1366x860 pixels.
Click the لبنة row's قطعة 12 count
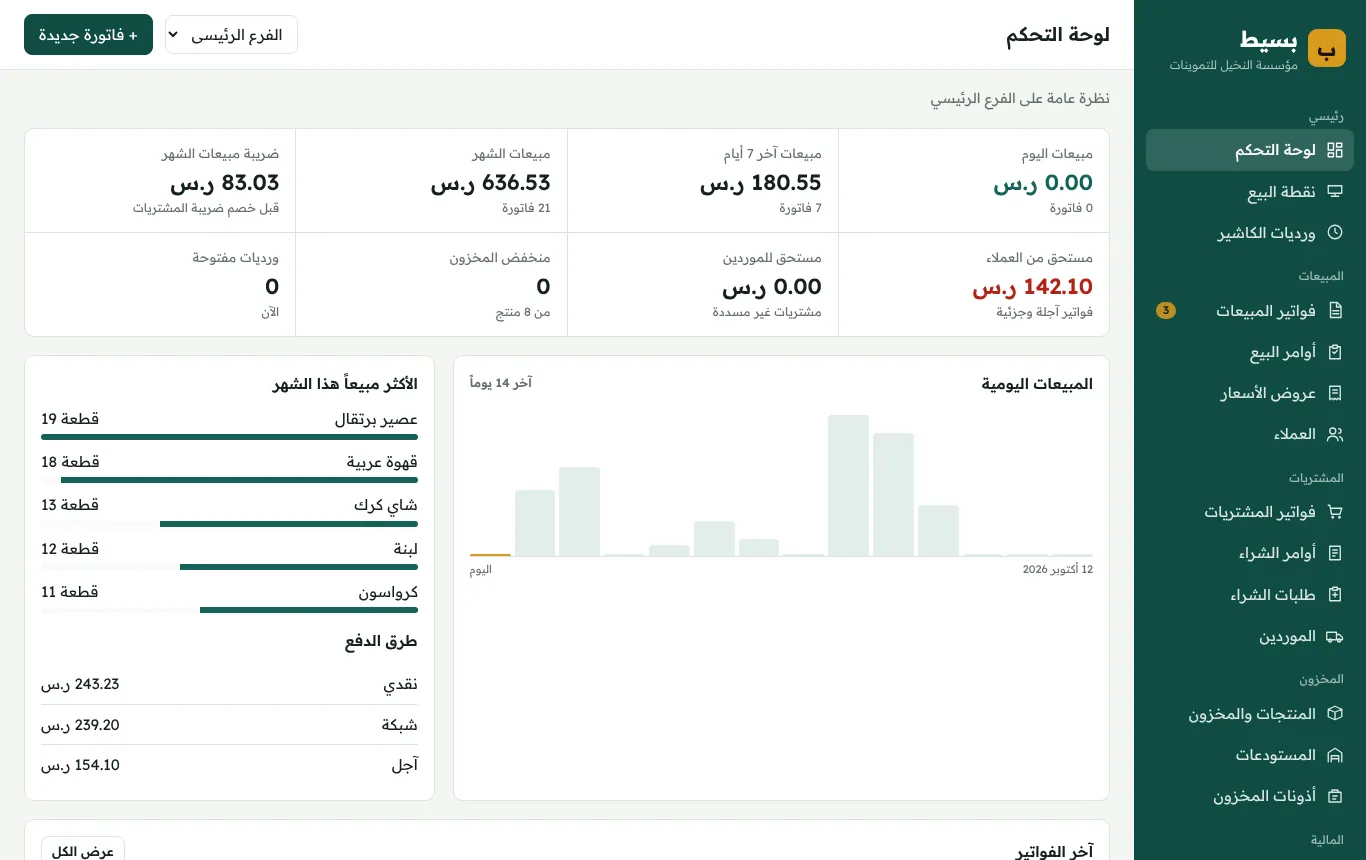[70, 549]
